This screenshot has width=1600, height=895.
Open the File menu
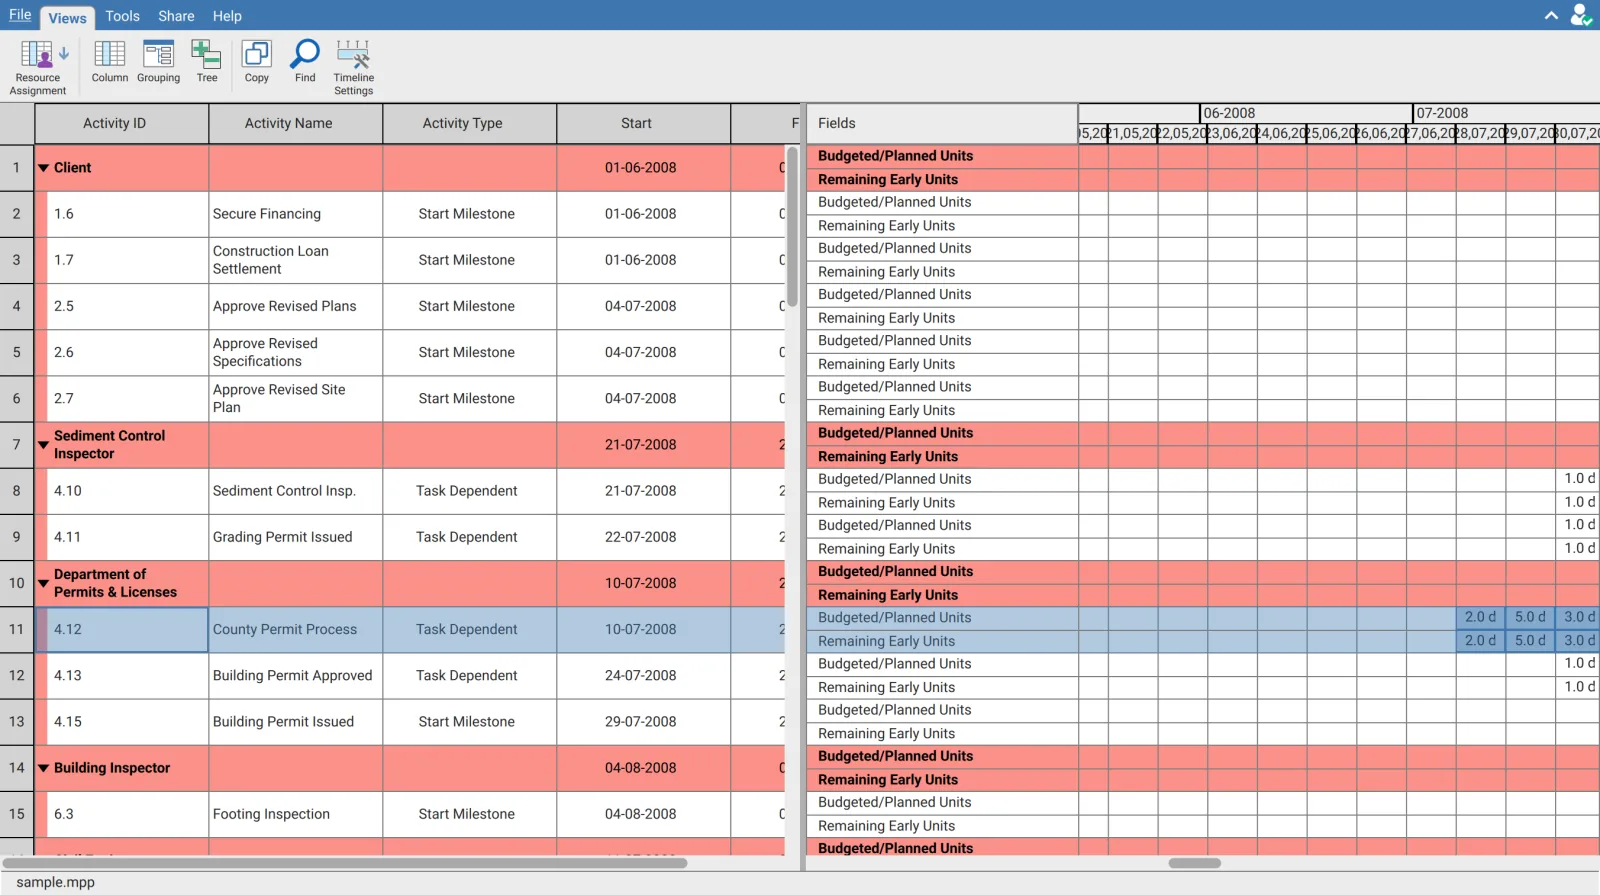20,16
